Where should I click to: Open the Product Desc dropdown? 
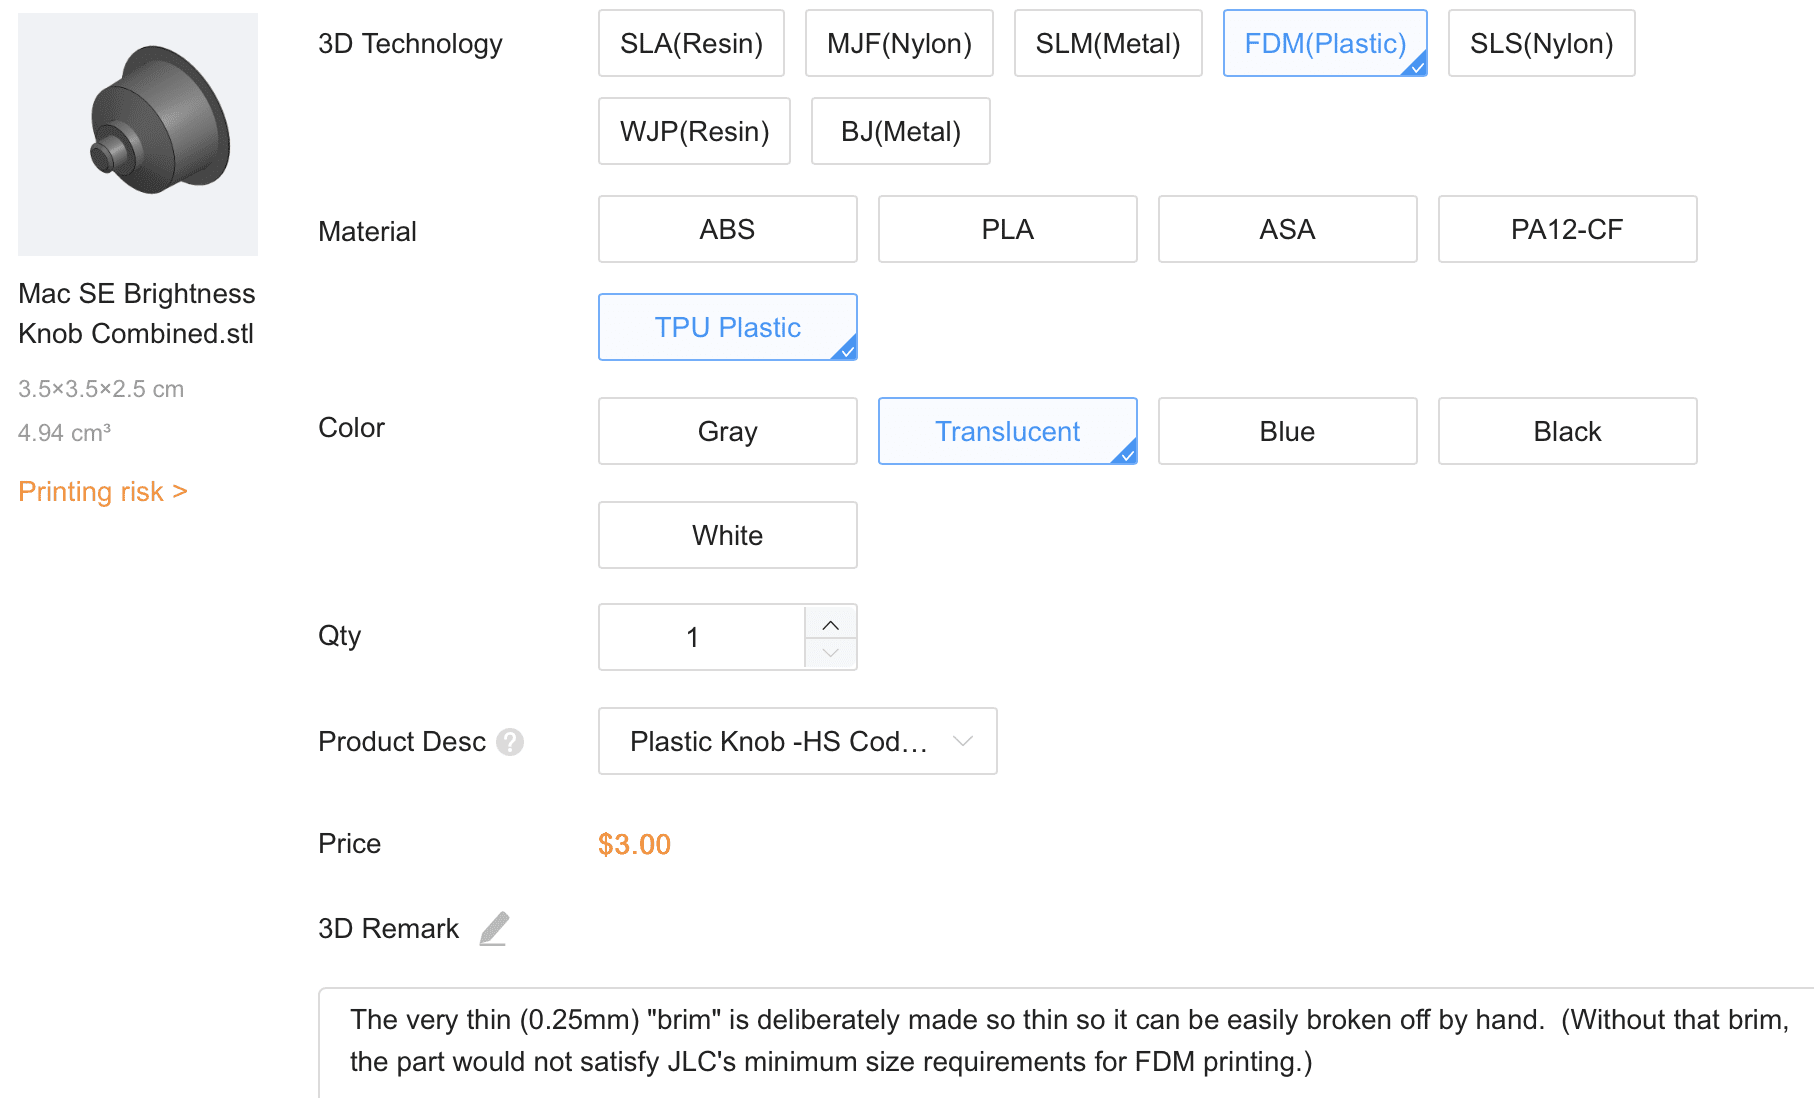[x=797, y=741]
